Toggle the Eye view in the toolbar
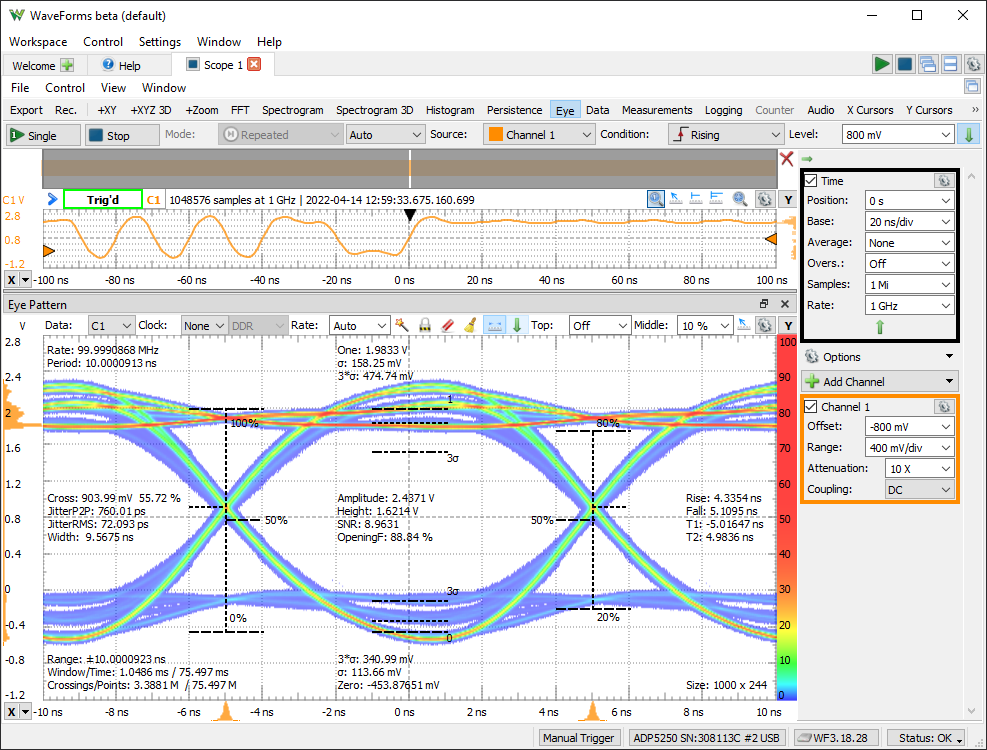This screenshot has width=987, height=750. (x=565, y=110)
